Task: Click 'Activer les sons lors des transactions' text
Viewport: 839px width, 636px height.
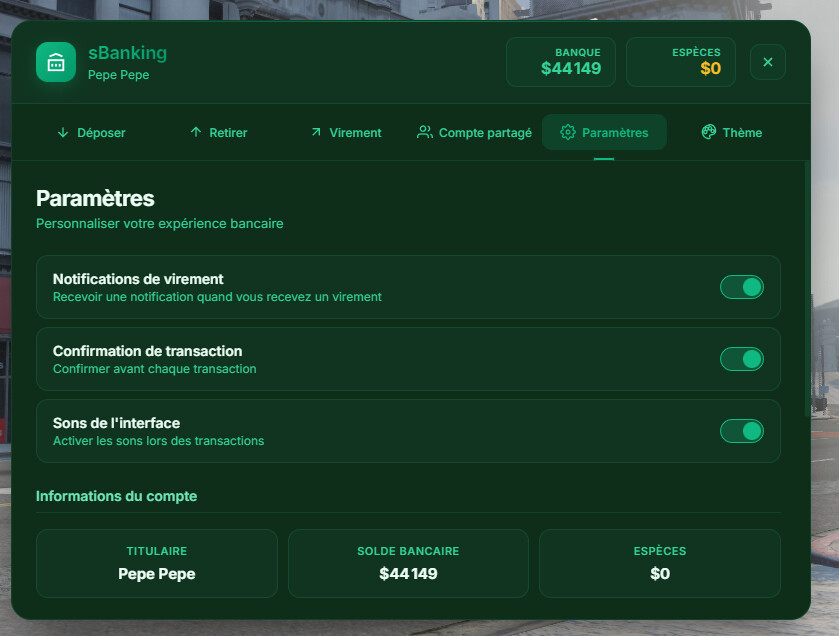Action: coord(158,441)
